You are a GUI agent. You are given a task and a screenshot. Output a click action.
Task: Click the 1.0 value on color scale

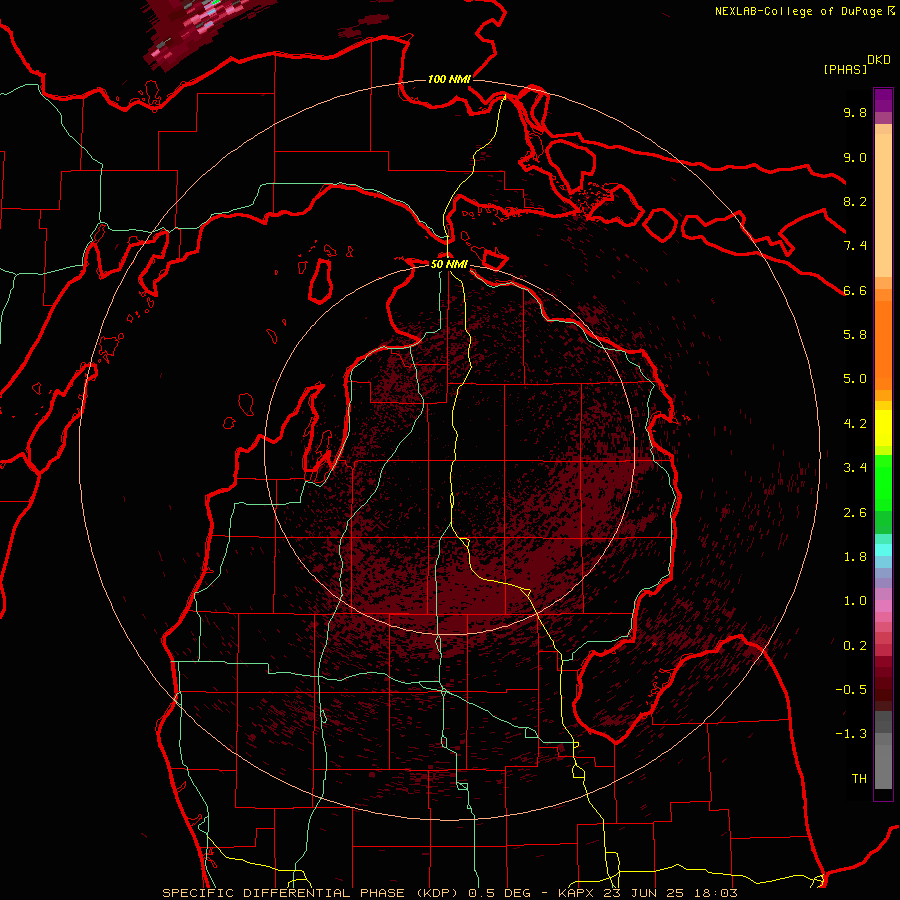point(855,601)
